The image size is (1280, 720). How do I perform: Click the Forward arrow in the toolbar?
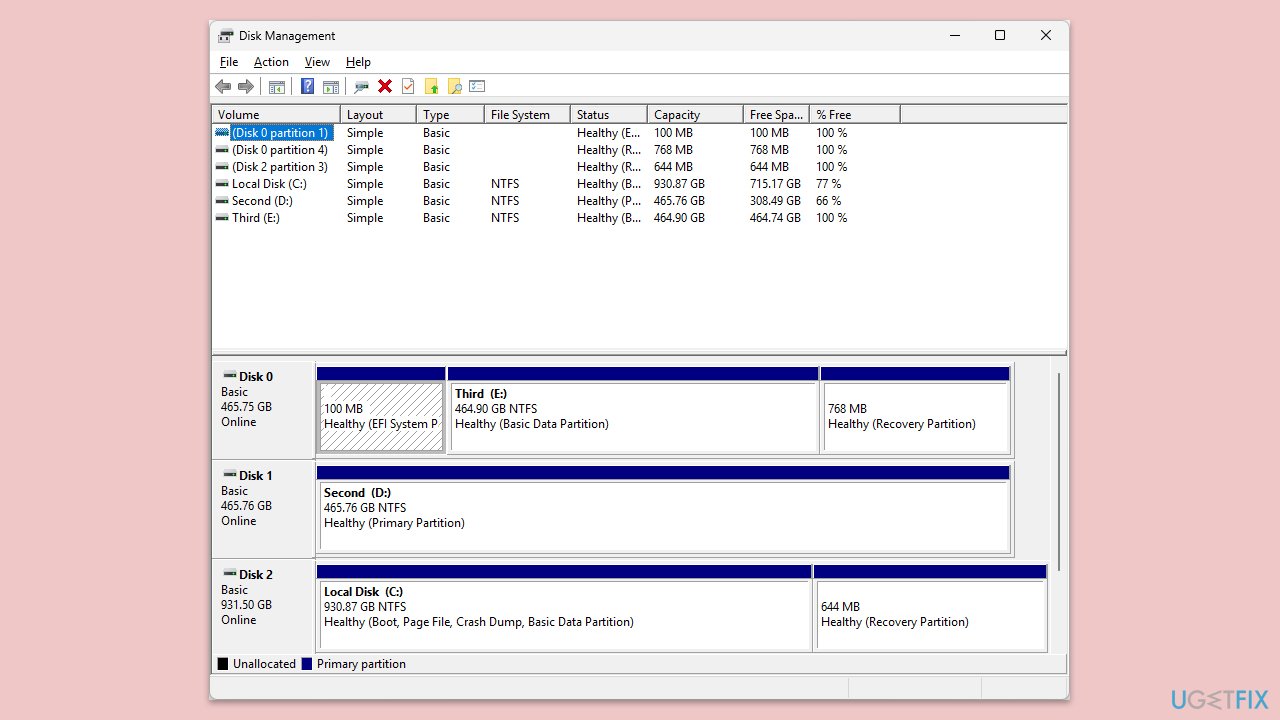[x=246, y=87]
